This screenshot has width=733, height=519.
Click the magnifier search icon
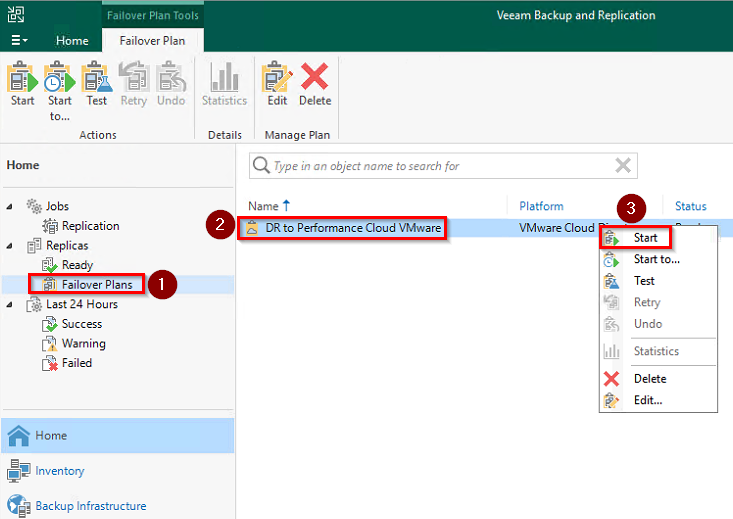point(261,166)
